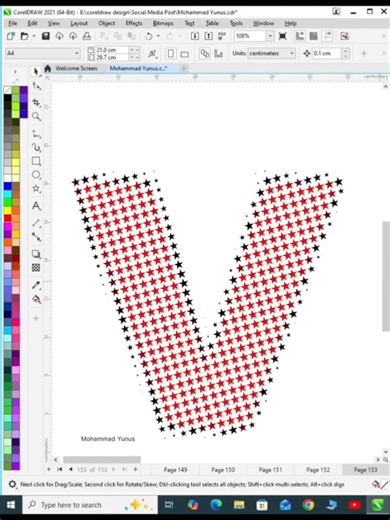Click the page width stepper arrows
390x520 pixels.
(x=134, y=50)
